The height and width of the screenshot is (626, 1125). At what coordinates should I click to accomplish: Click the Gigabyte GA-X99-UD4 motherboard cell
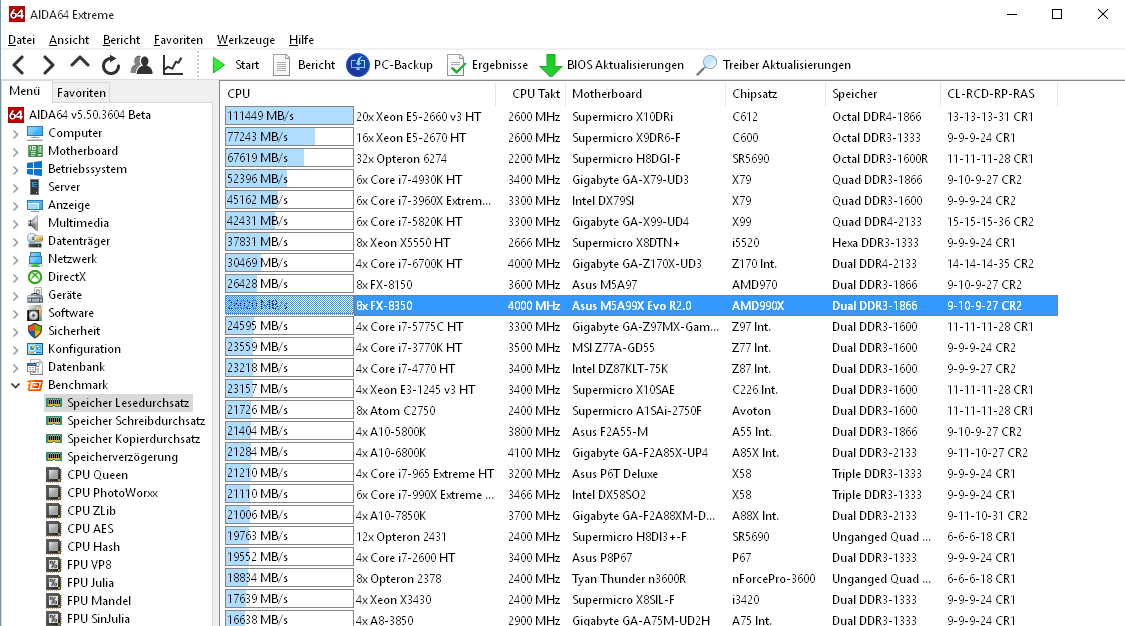[x=630, y=222]
